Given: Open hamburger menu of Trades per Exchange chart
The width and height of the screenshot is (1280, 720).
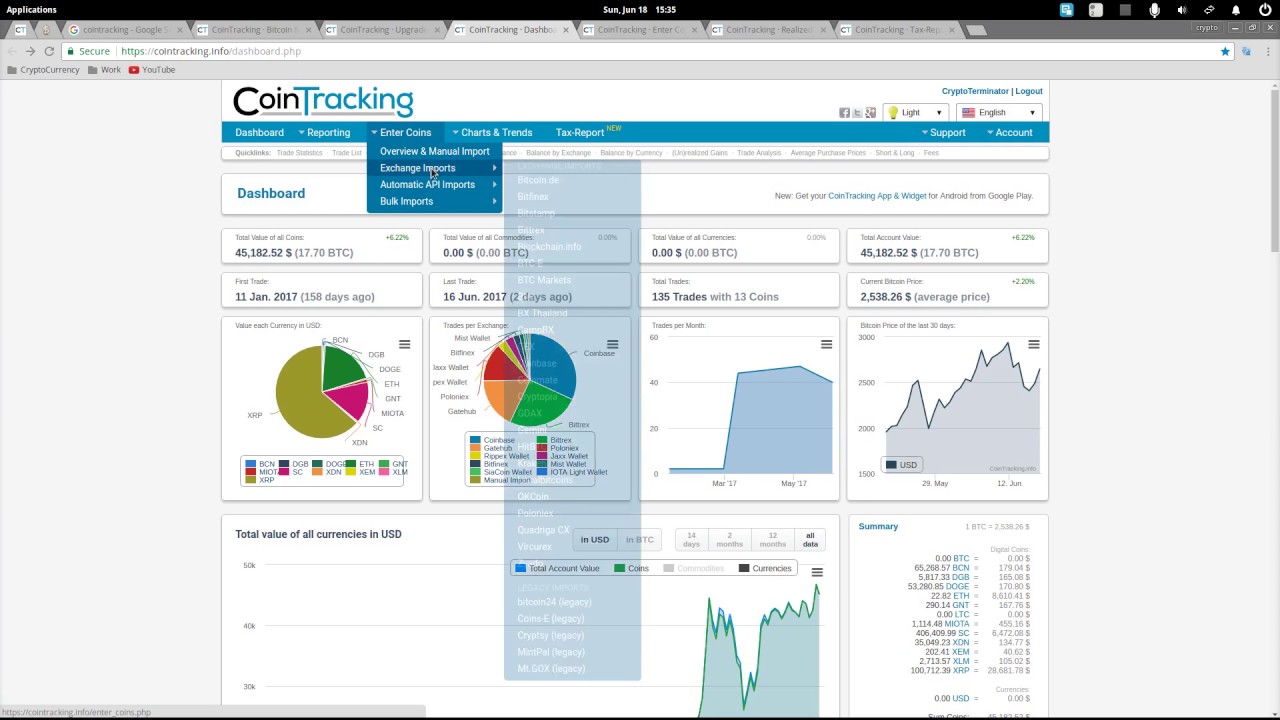Looking at the screenshot, I should click(x=612, y=345).
